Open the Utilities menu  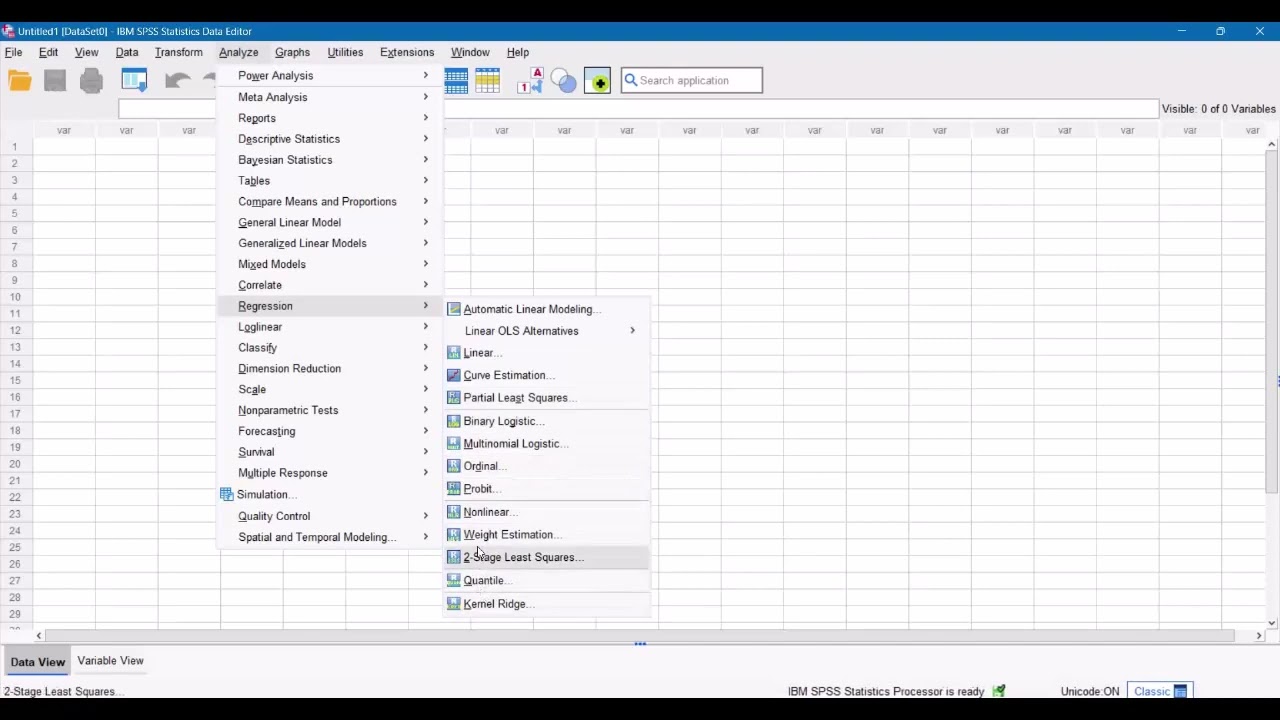click(x=345, y=52)
